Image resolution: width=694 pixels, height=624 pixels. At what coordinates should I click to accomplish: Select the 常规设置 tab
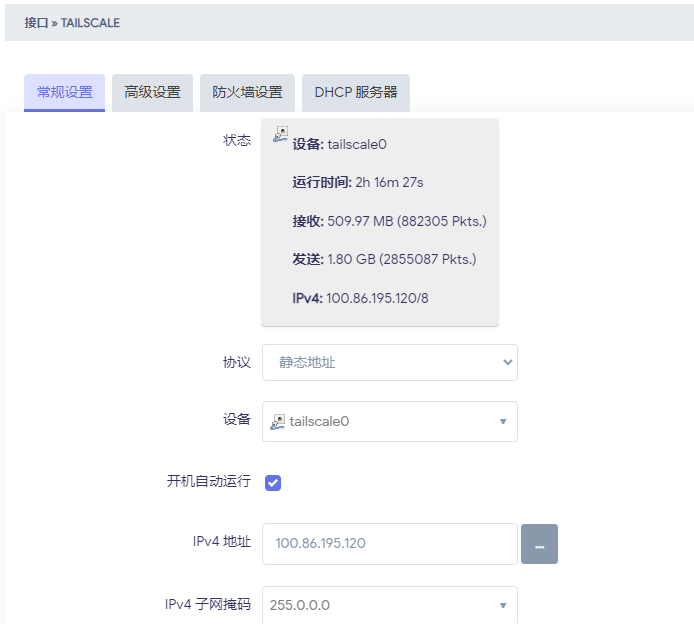(x=64, y=92)
